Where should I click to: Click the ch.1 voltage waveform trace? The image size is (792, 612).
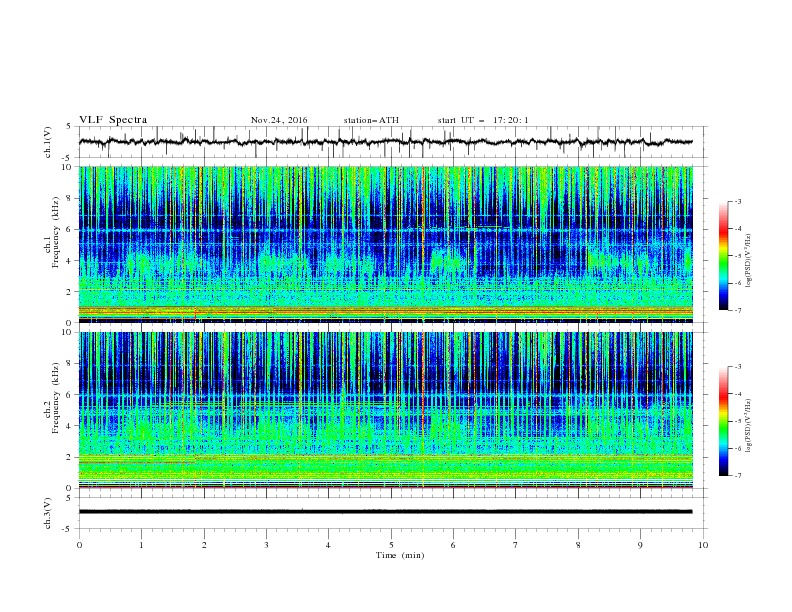[386, 142]
